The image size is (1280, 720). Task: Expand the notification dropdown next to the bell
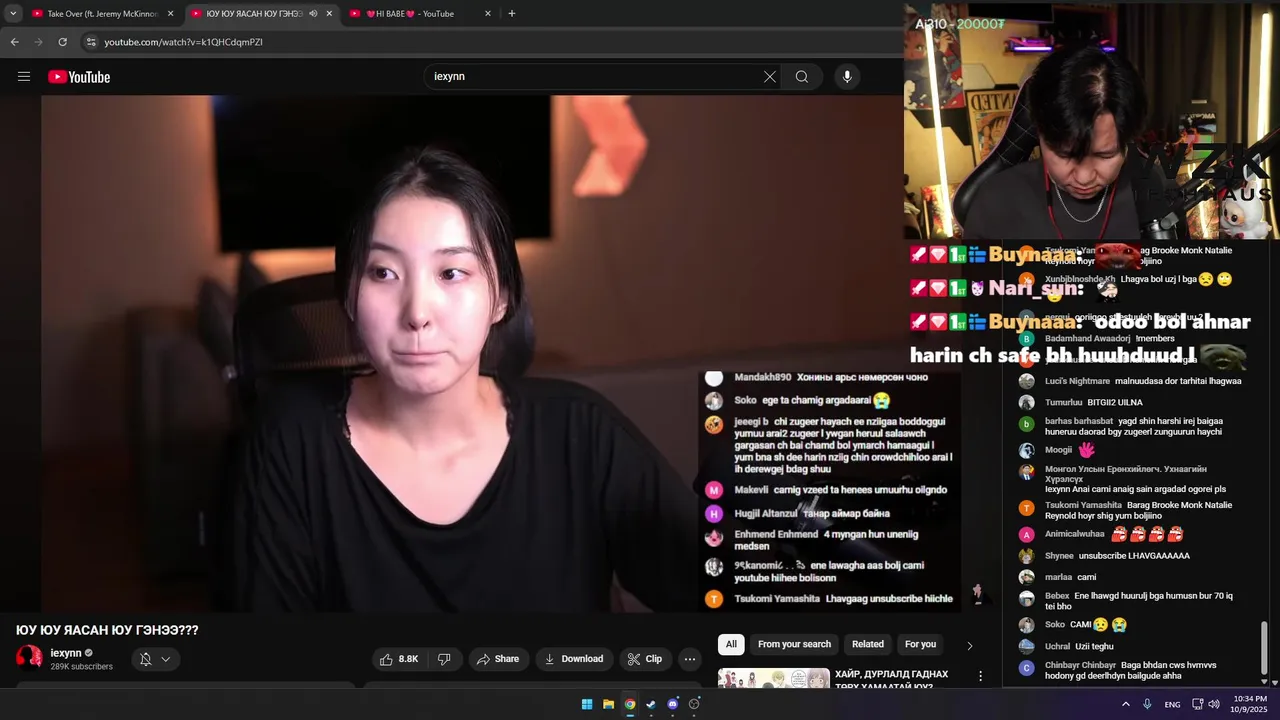pyautogui.click(x=166, y=659)
